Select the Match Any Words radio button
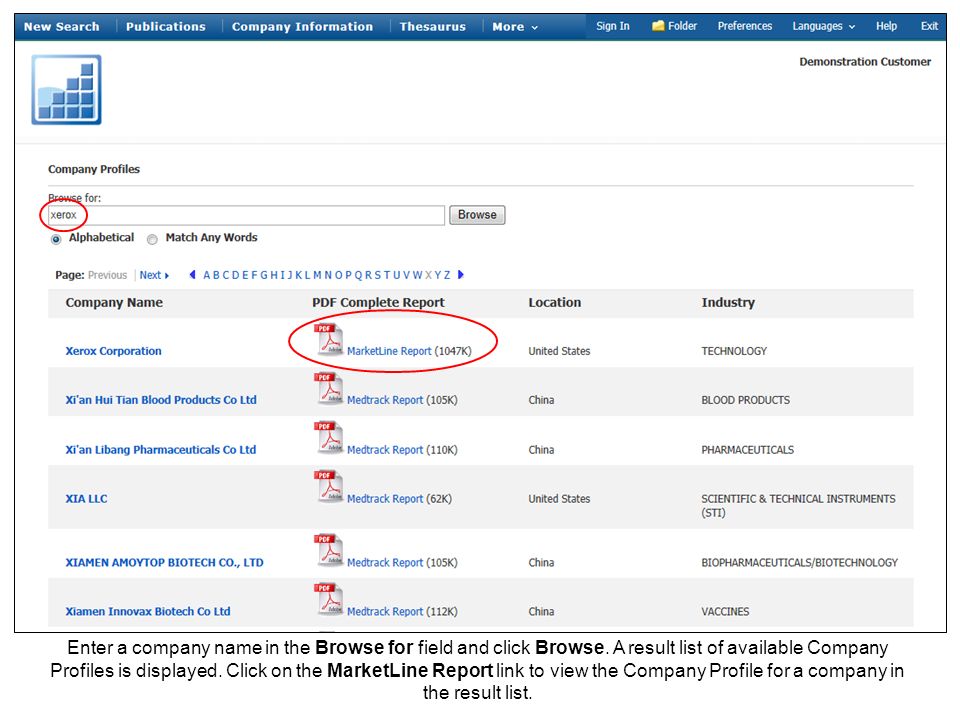Screen dimensions: 960x720 152,239
